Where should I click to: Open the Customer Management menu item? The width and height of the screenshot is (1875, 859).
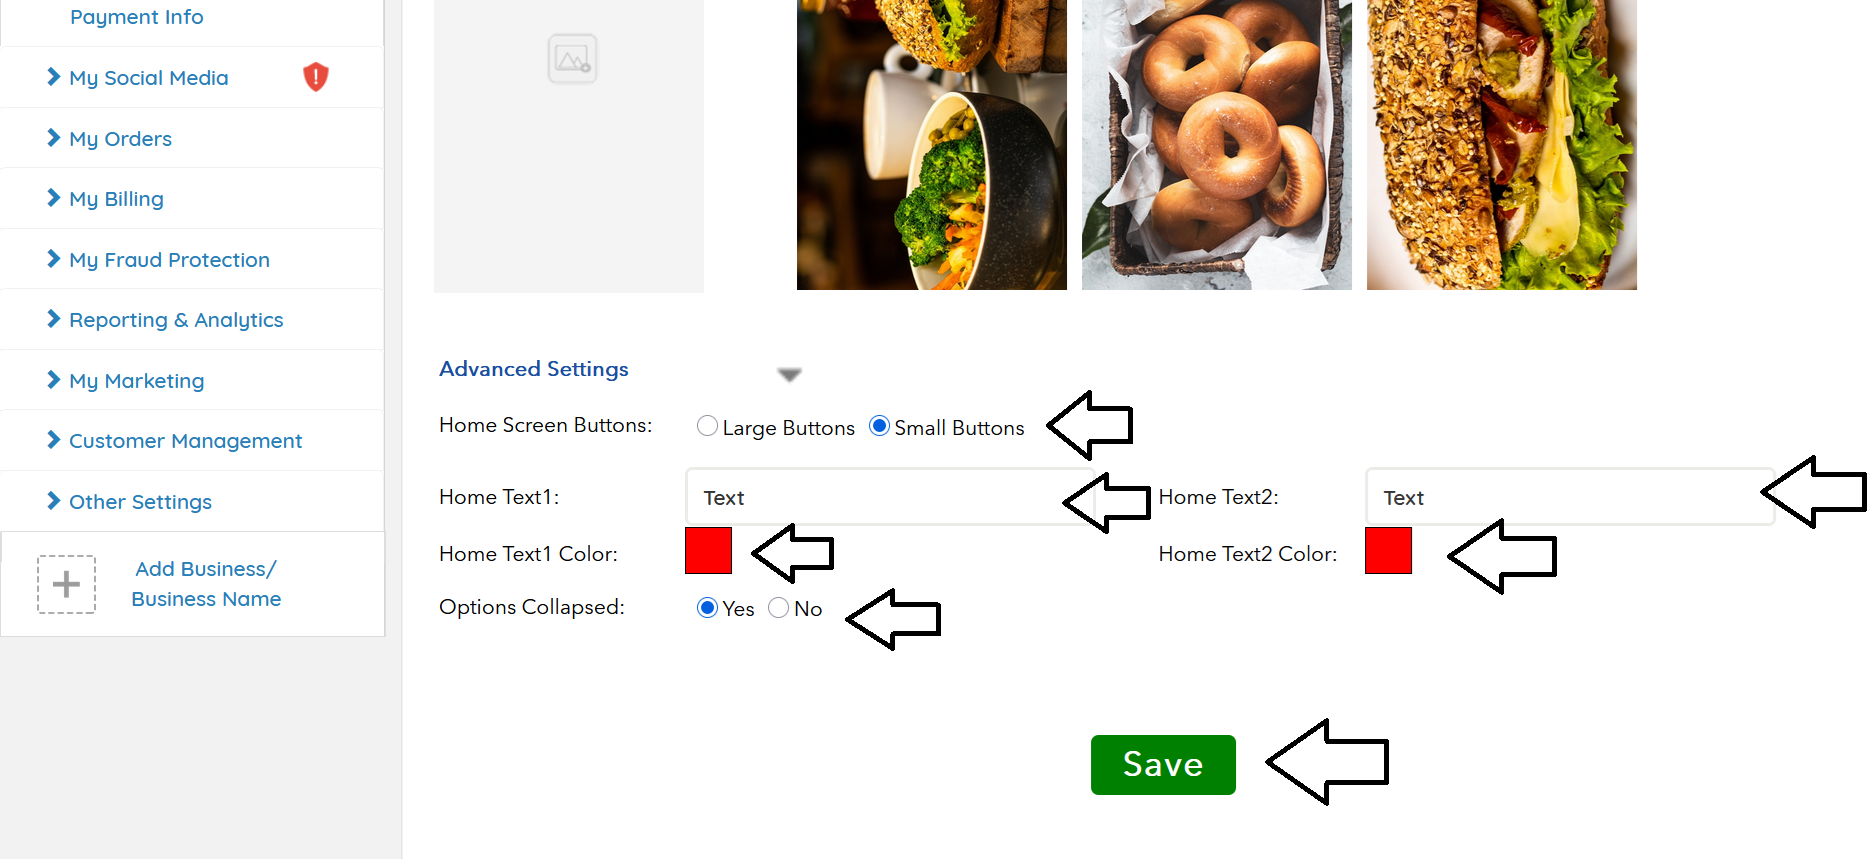[x=185, y=441]
